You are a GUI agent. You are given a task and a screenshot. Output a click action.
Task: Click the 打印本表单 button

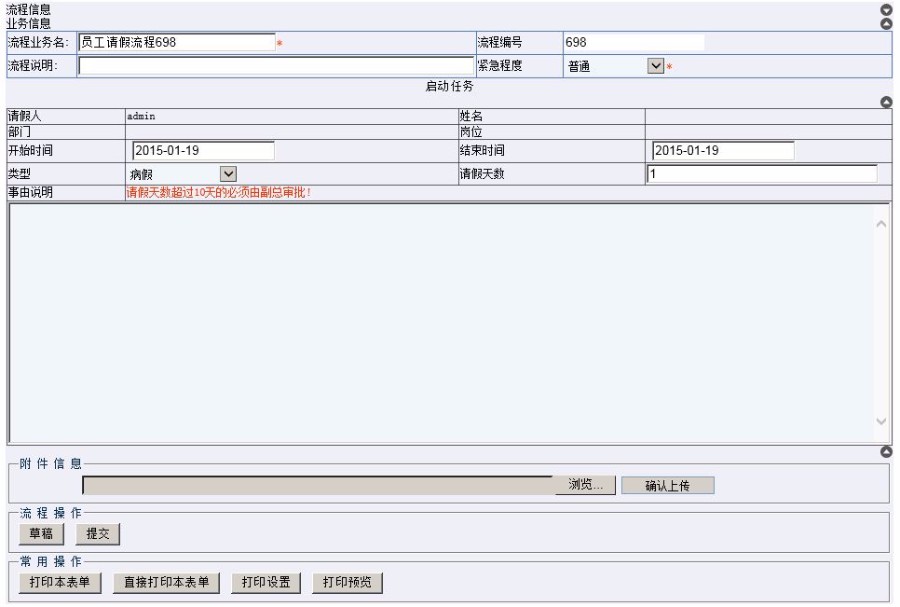[x=60, y=582]
